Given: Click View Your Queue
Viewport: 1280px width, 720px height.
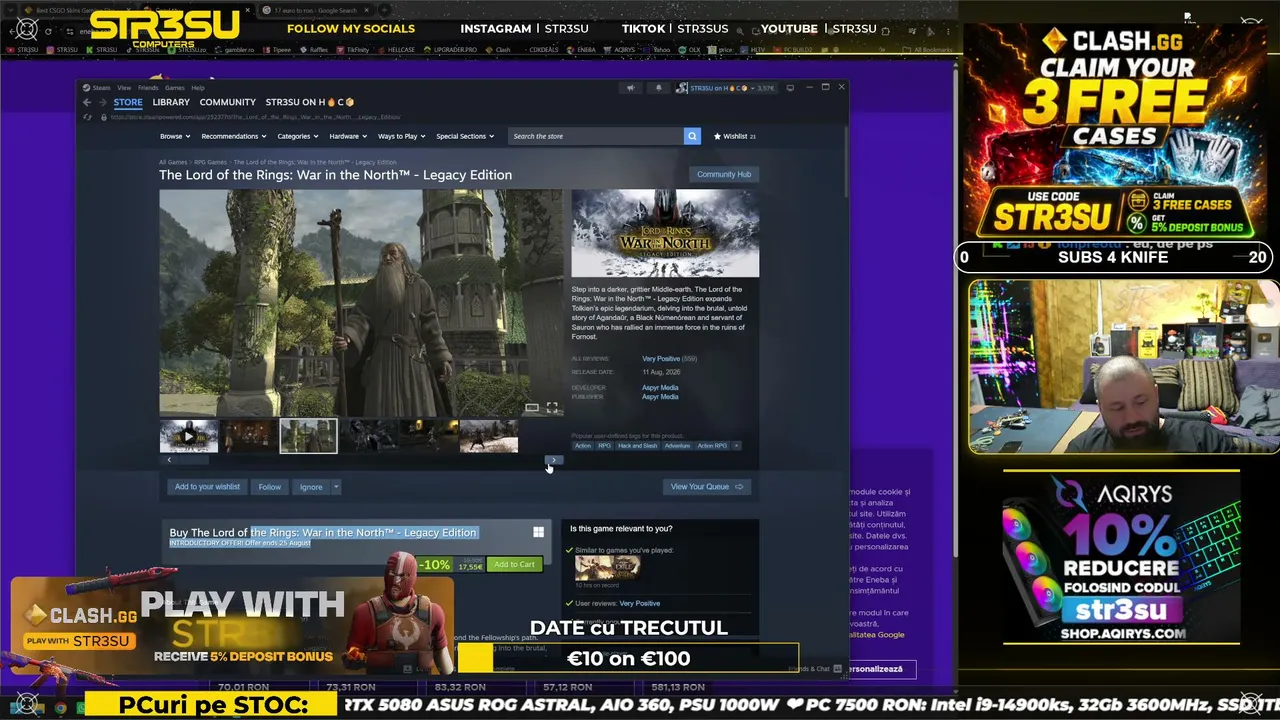Looking at the screenshot, I should [x=706, y=487].
